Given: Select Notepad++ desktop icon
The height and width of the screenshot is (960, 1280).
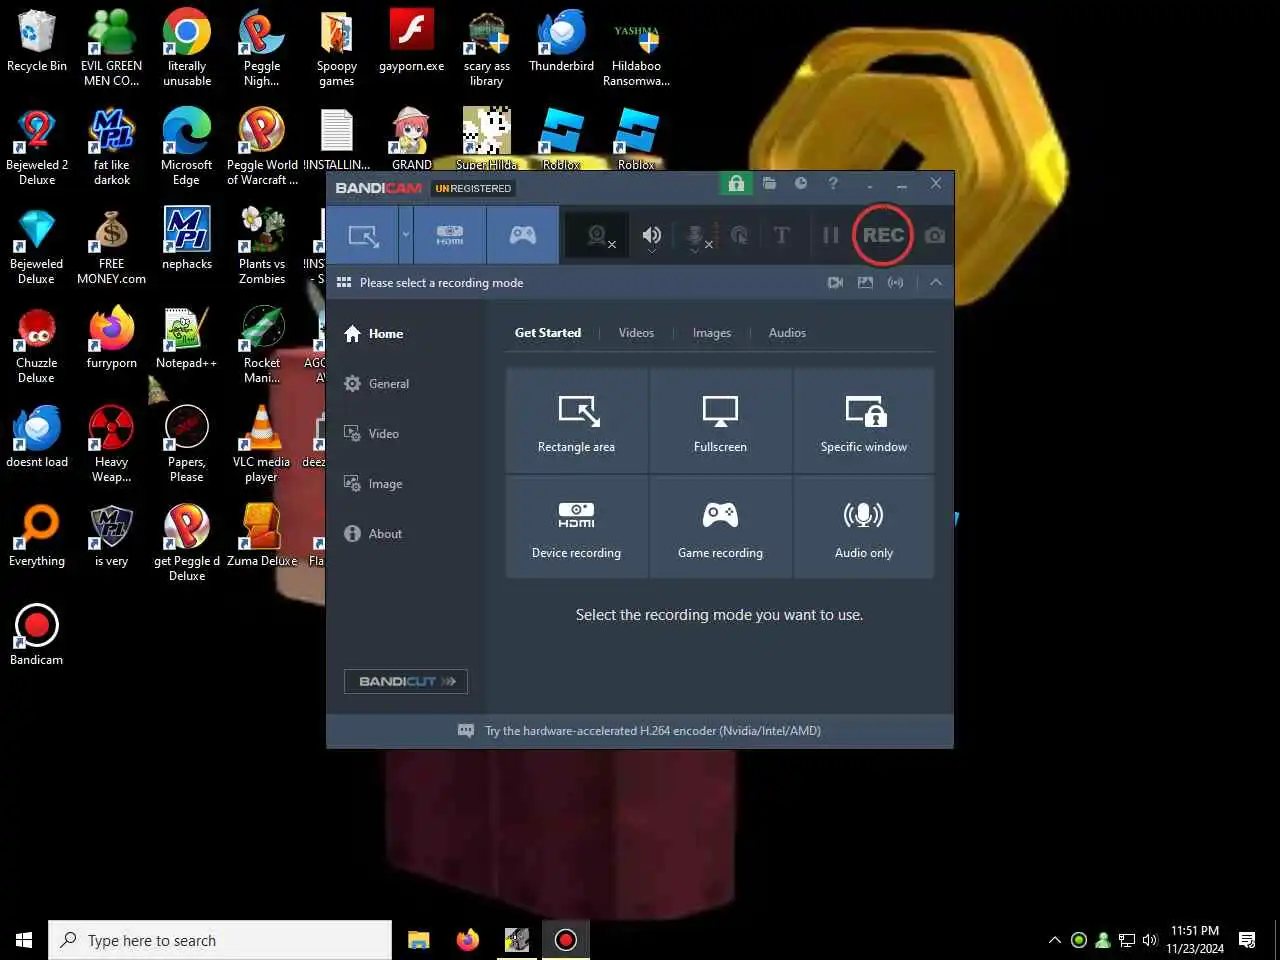Looking at the screenshot, I should [186, 339].
